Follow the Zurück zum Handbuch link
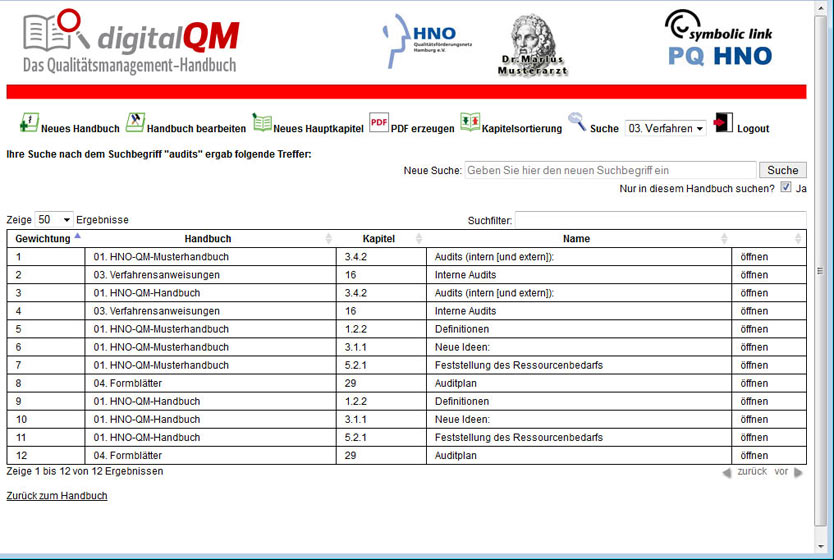The image size is (834, 560). [57, 496]
